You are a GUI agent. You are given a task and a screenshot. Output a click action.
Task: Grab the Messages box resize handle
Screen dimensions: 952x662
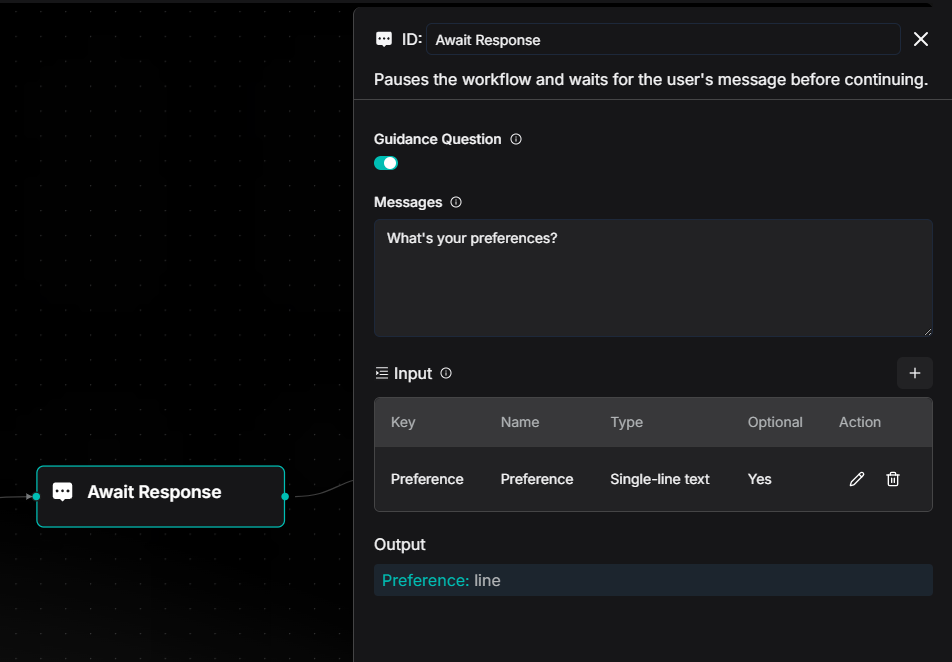click(x=927, y=331)
